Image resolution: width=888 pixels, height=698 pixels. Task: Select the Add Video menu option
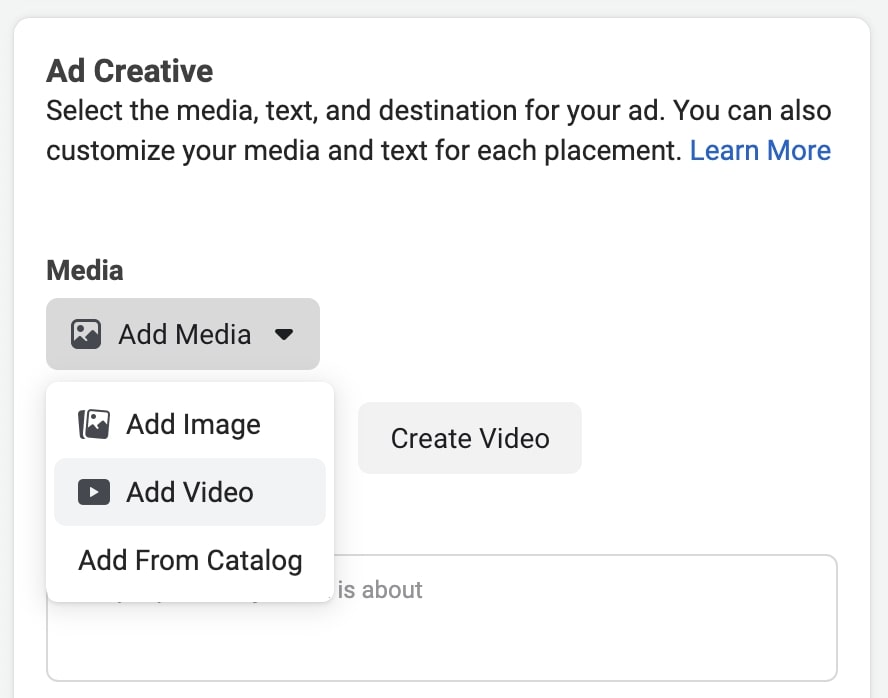tap(190, 492)
